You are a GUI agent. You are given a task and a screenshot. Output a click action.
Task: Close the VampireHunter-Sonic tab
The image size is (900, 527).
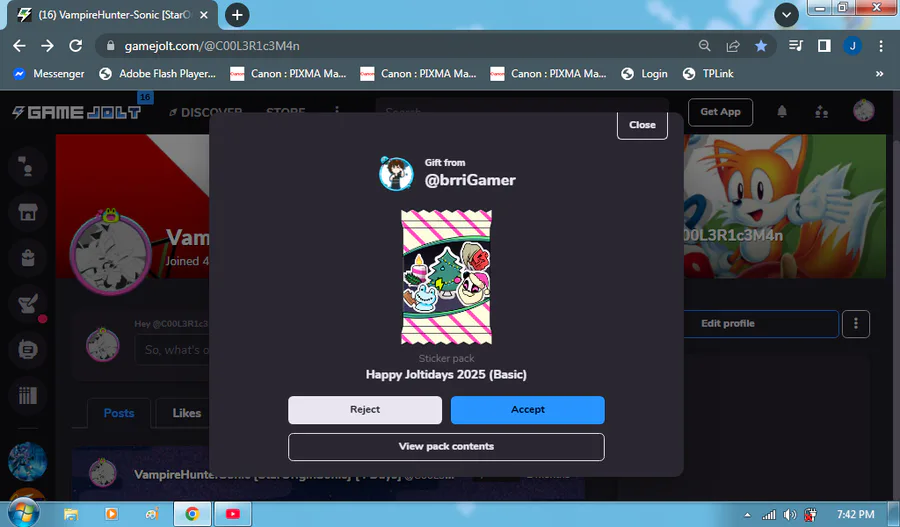tap(204, 15)
